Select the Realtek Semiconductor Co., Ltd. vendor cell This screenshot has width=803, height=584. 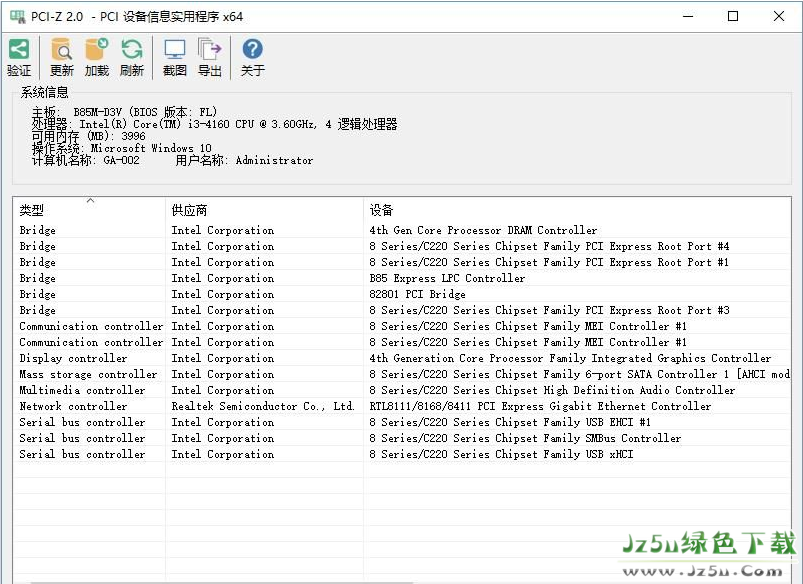pyautogui.click(x=263, y=406)
